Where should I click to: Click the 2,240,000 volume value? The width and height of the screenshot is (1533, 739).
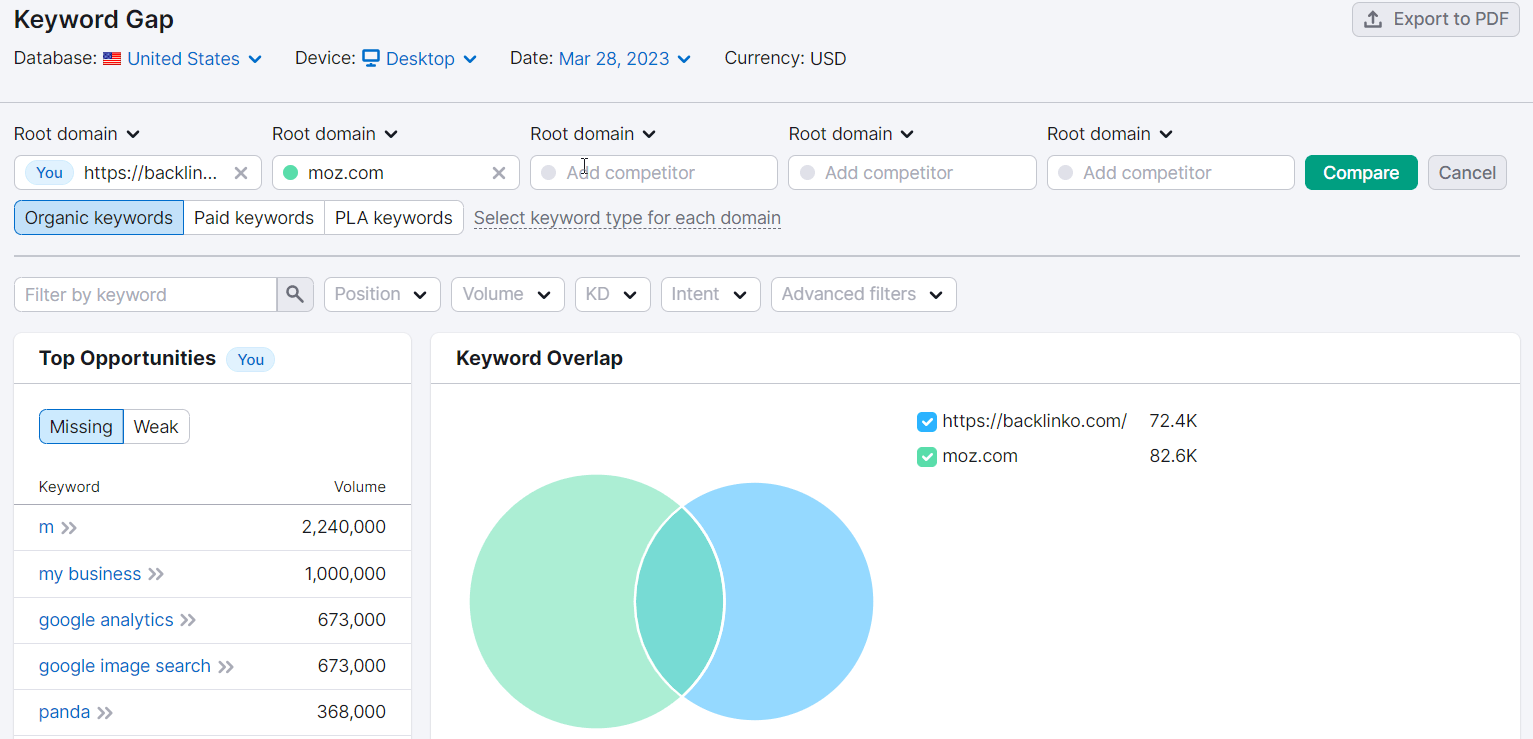pos(344,527)
